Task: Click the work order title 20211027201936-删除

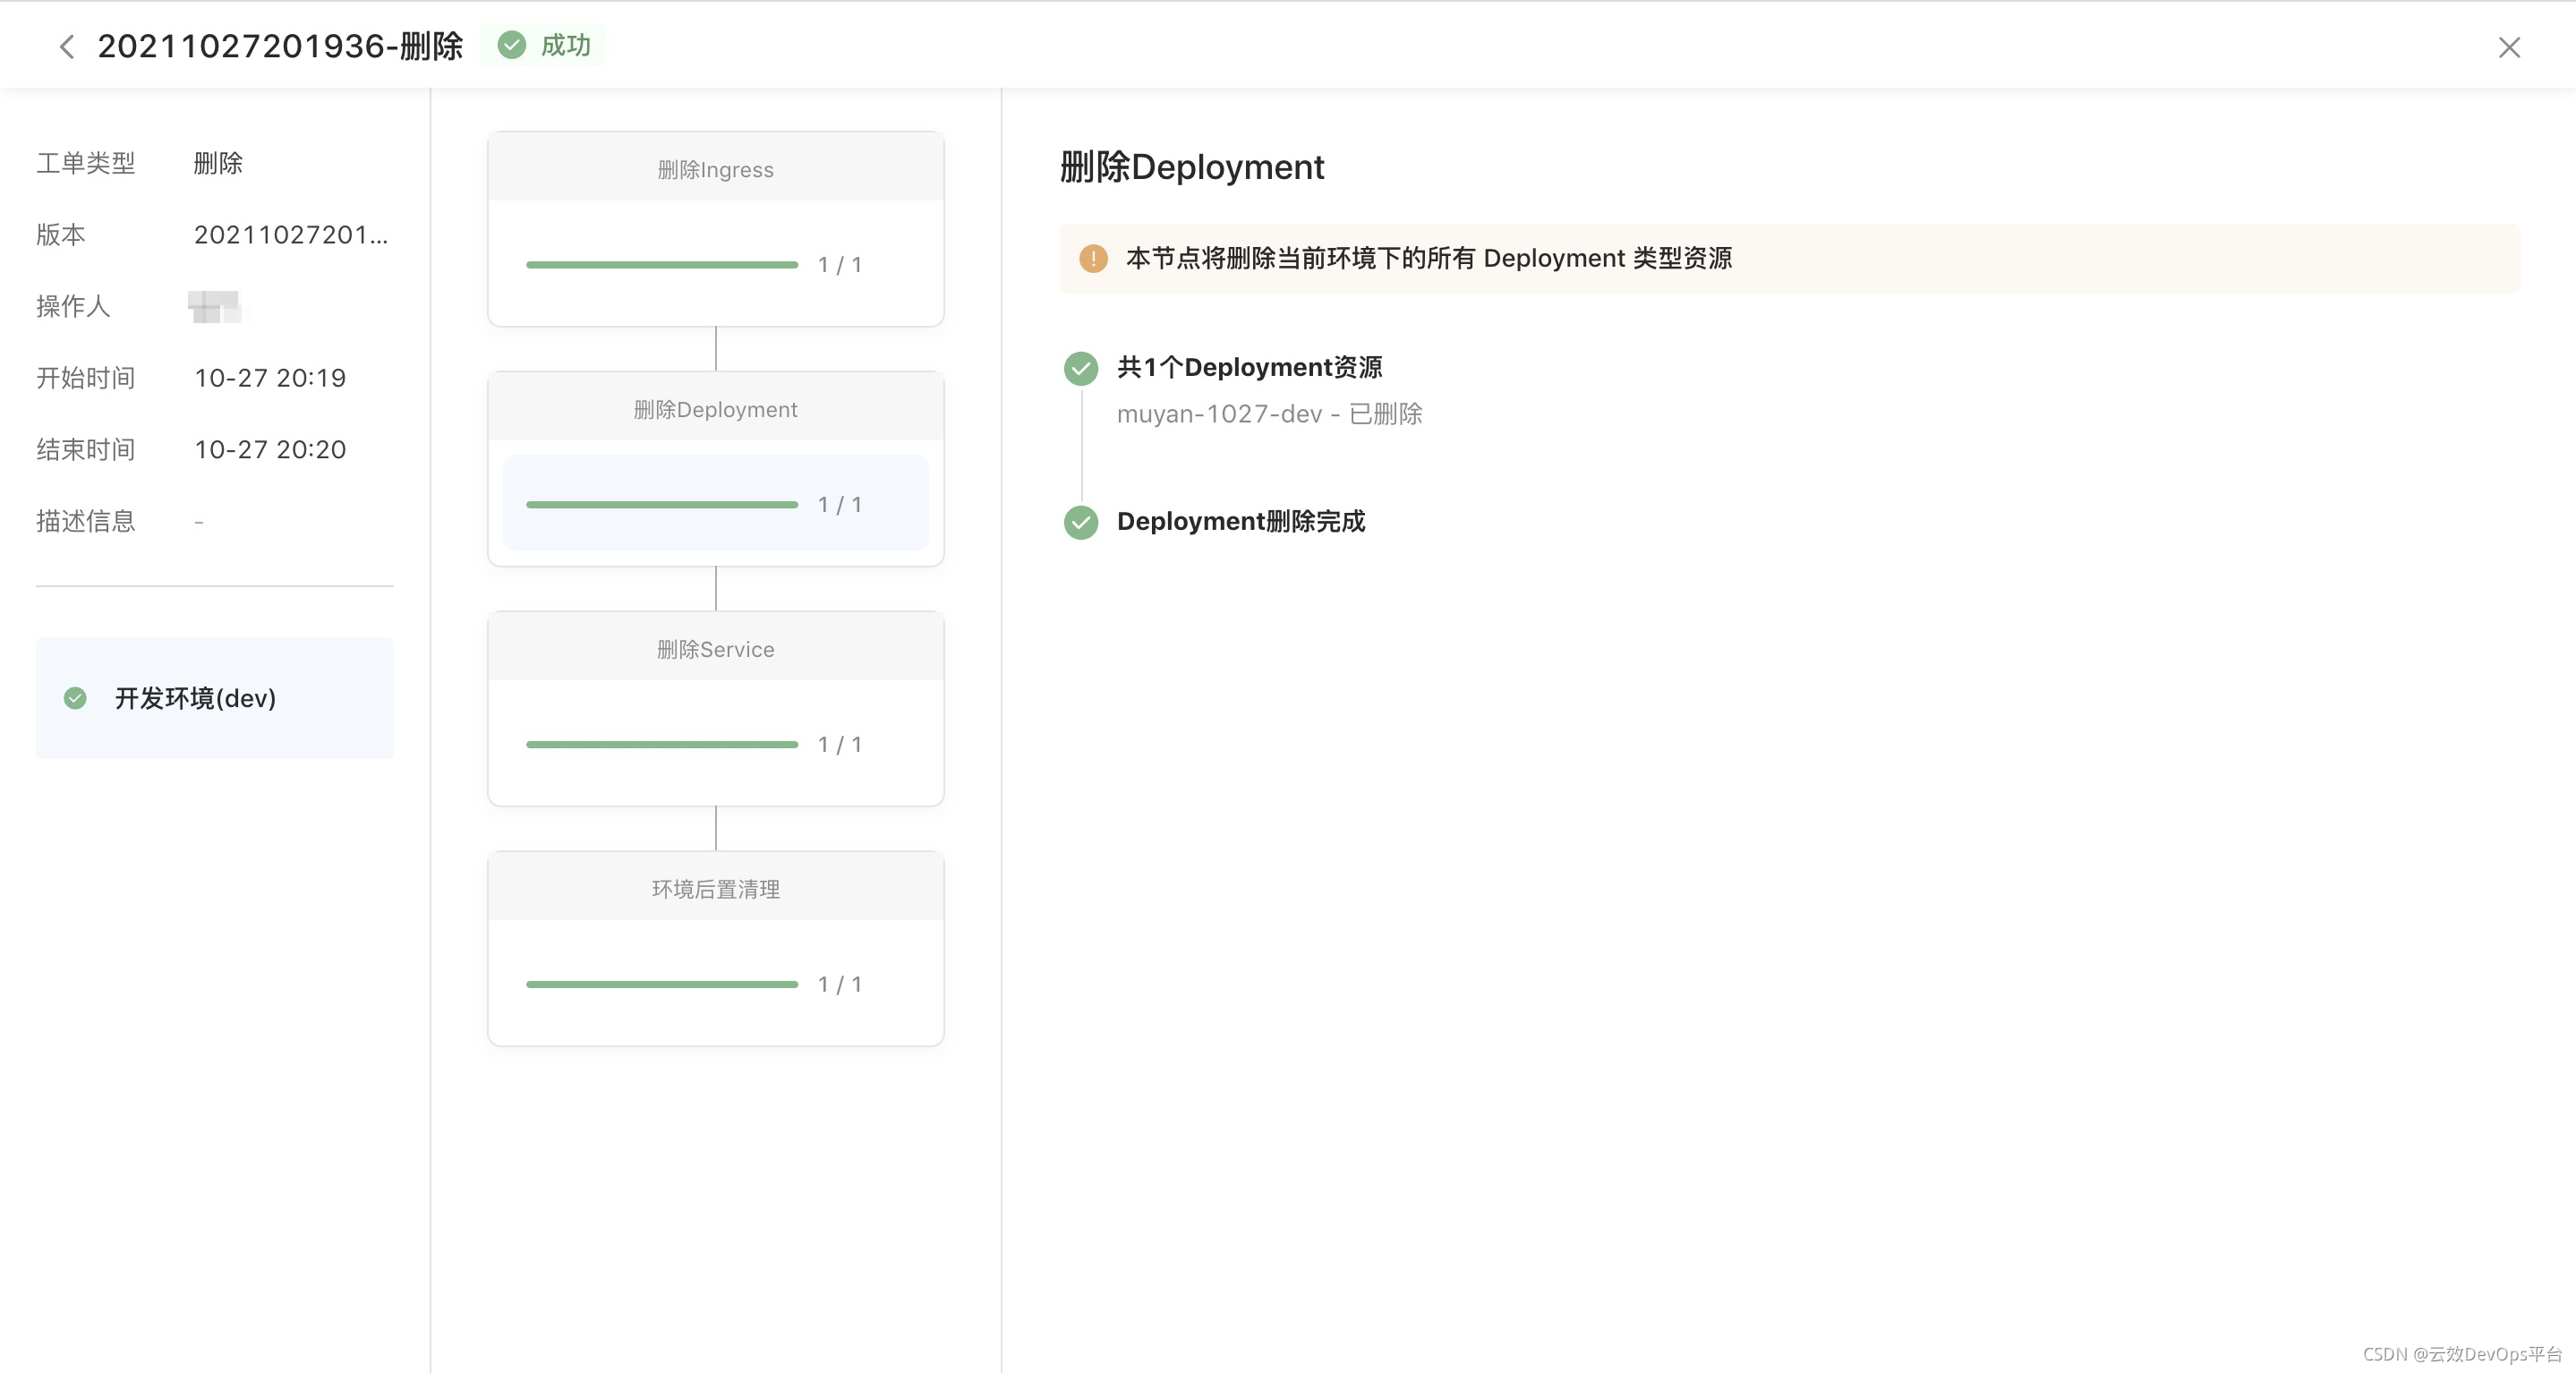Action: 281,46
